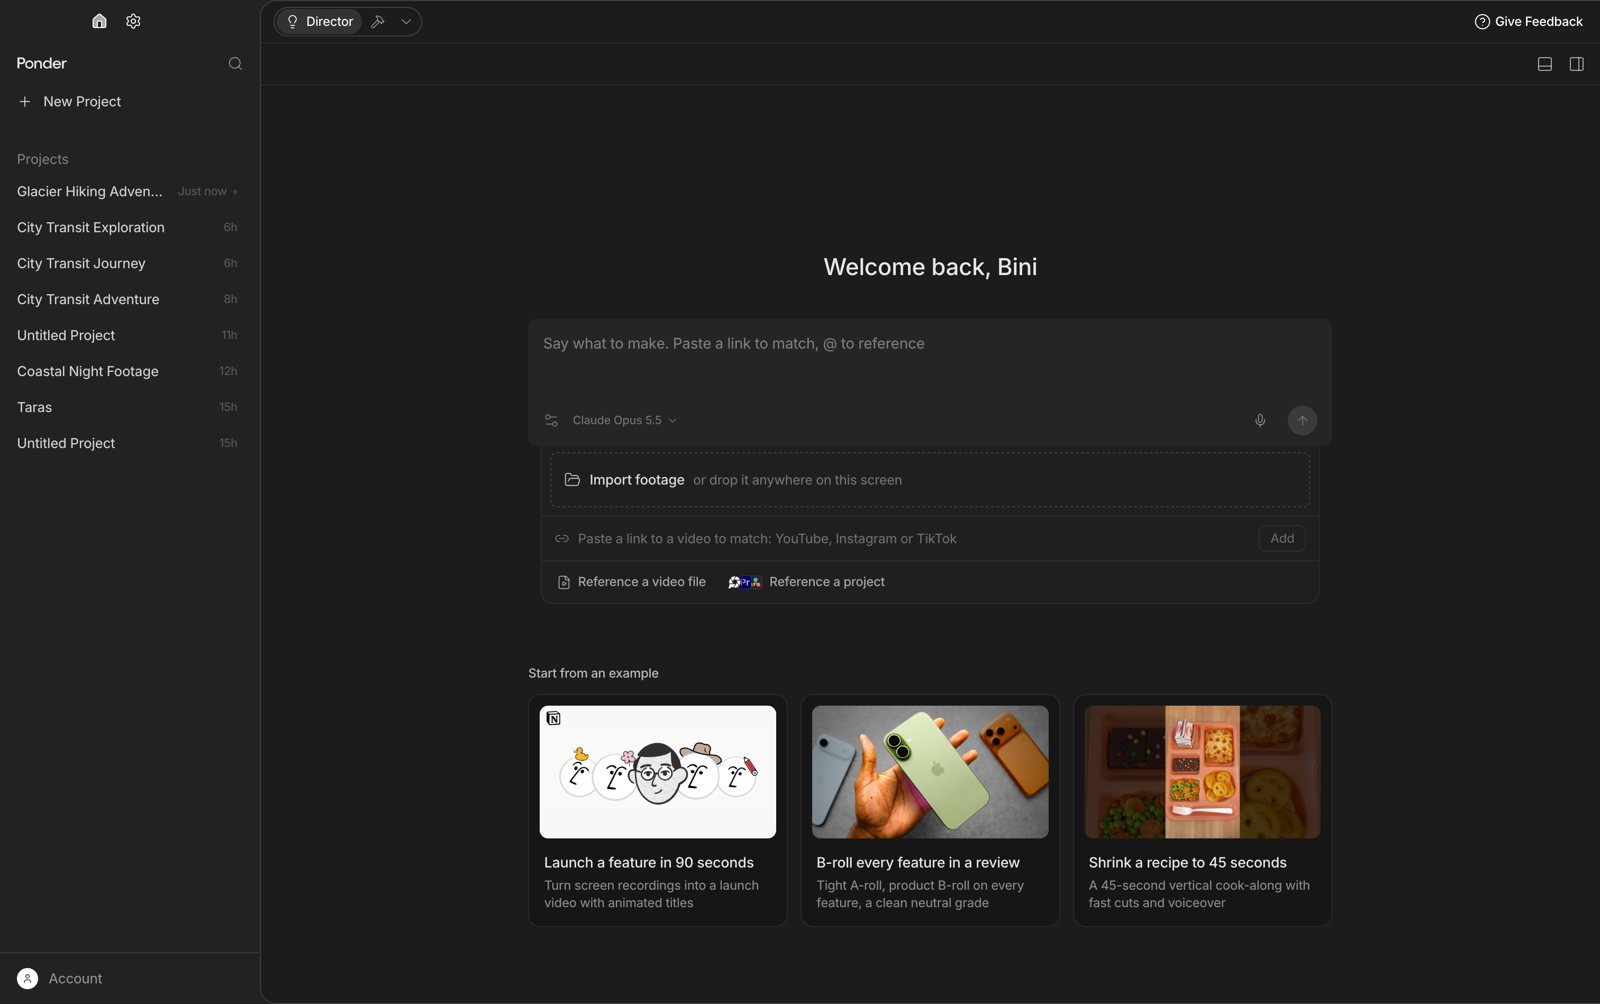This screenshot has width=1600, height=1004.
Task: Open Claude Opus 5.5 model dropdown
Action: [x=624, y=420]
